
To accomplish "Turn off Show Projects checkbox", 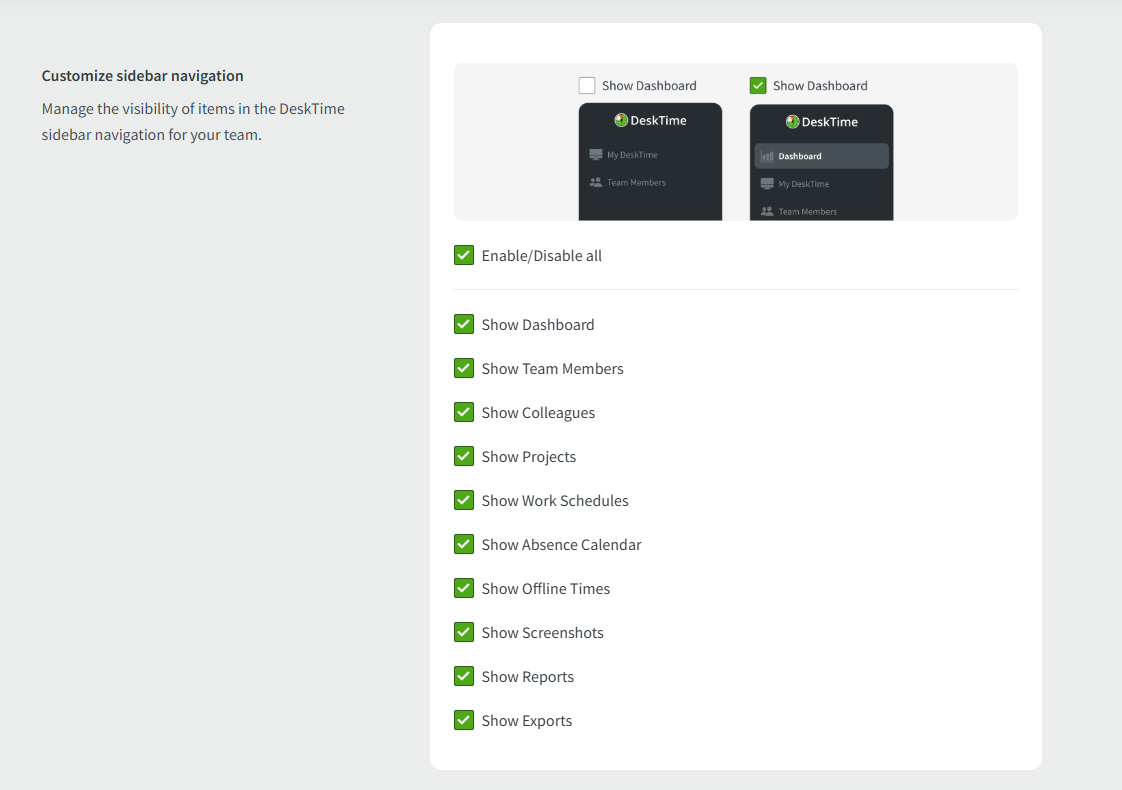I will tap(464, 457).
